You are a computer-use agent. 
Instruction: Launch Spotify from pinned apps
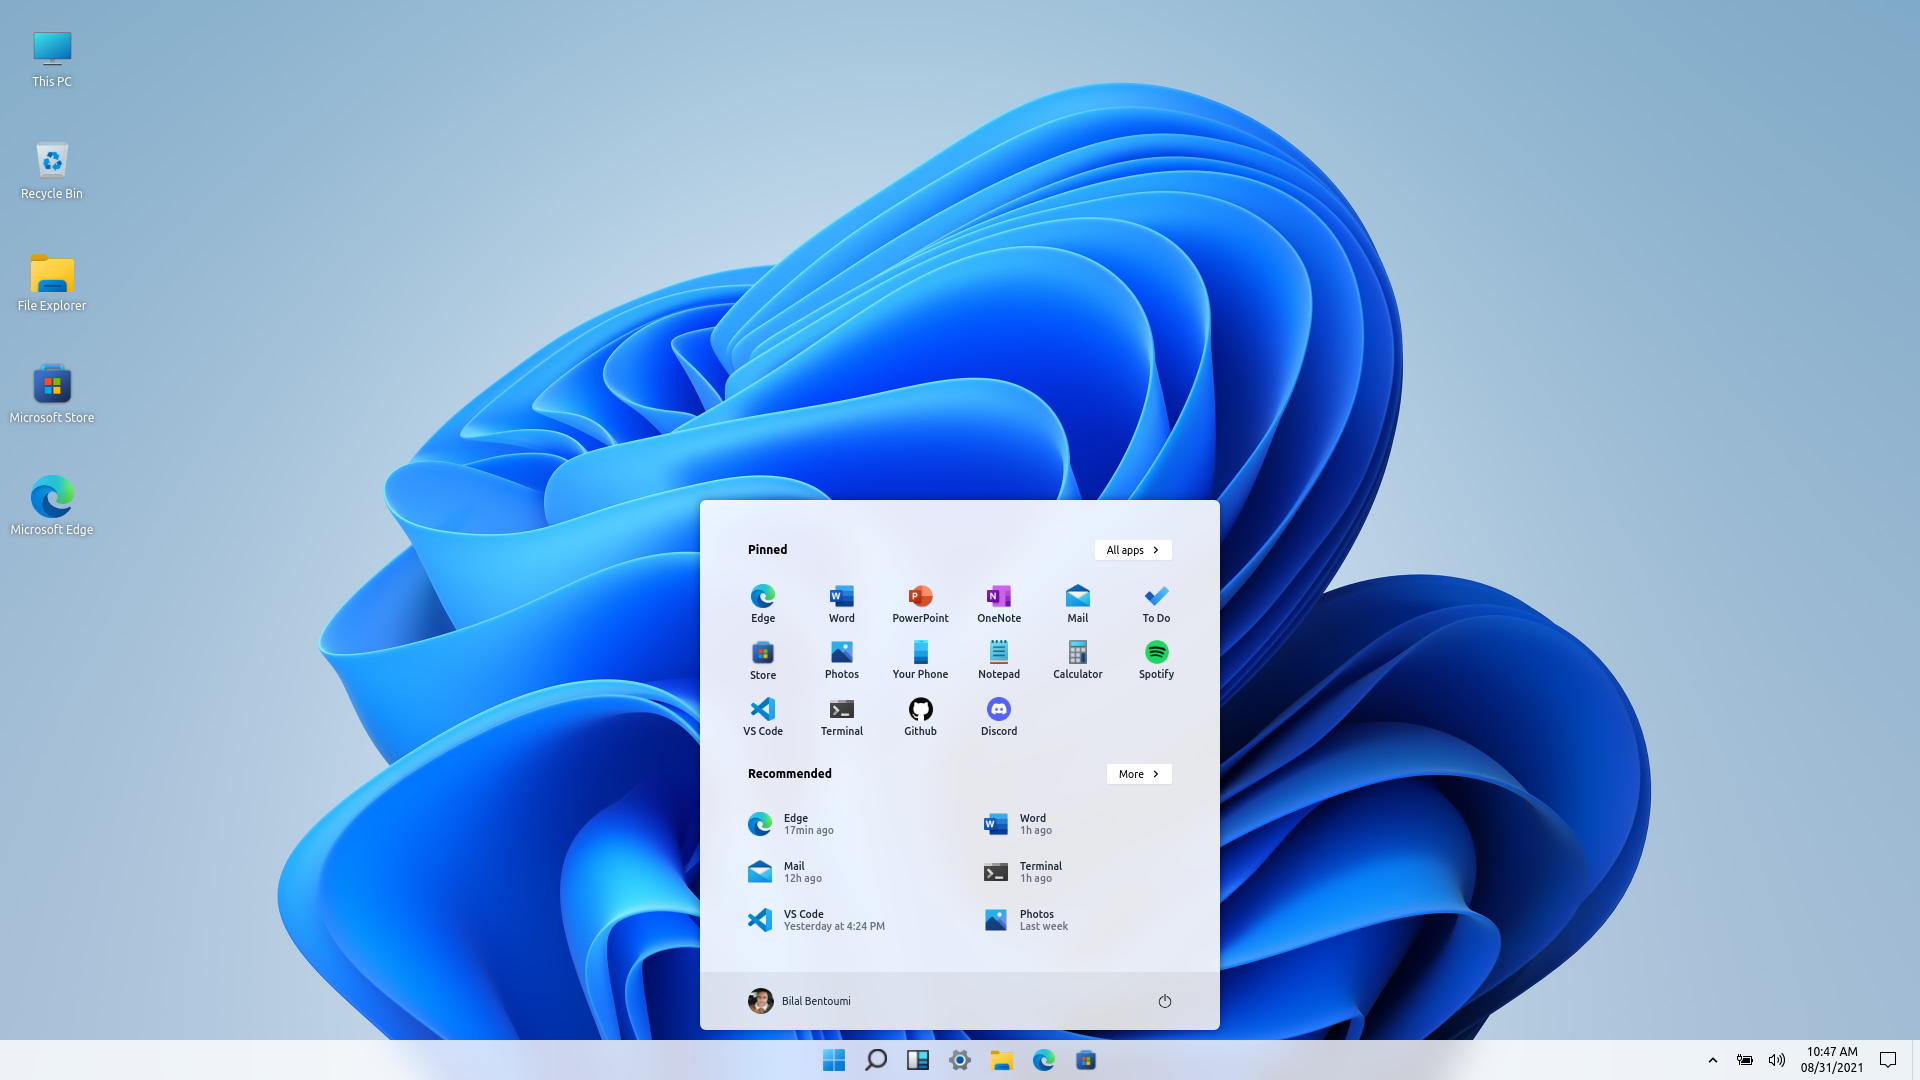pyautogui.click(x=1156, y=660)
